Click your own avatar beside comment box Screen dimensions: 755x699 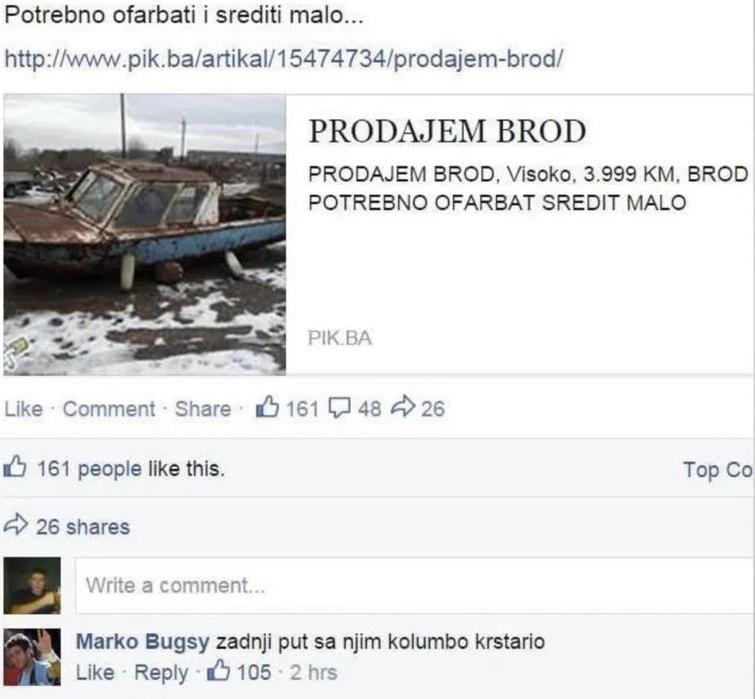click(32, 585)
